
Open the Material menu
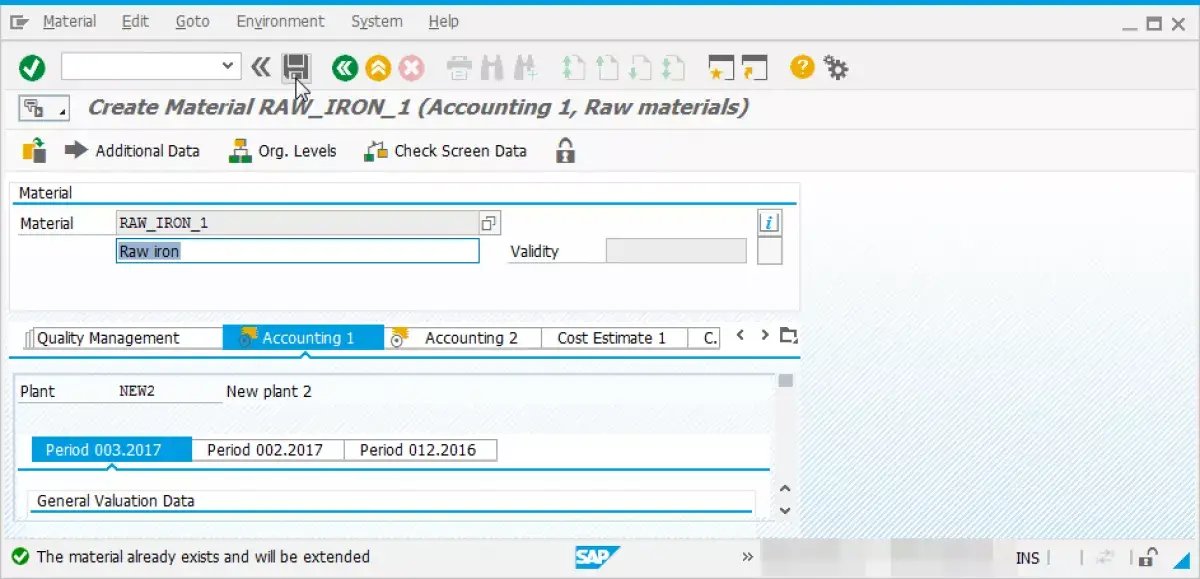[70, 21]
